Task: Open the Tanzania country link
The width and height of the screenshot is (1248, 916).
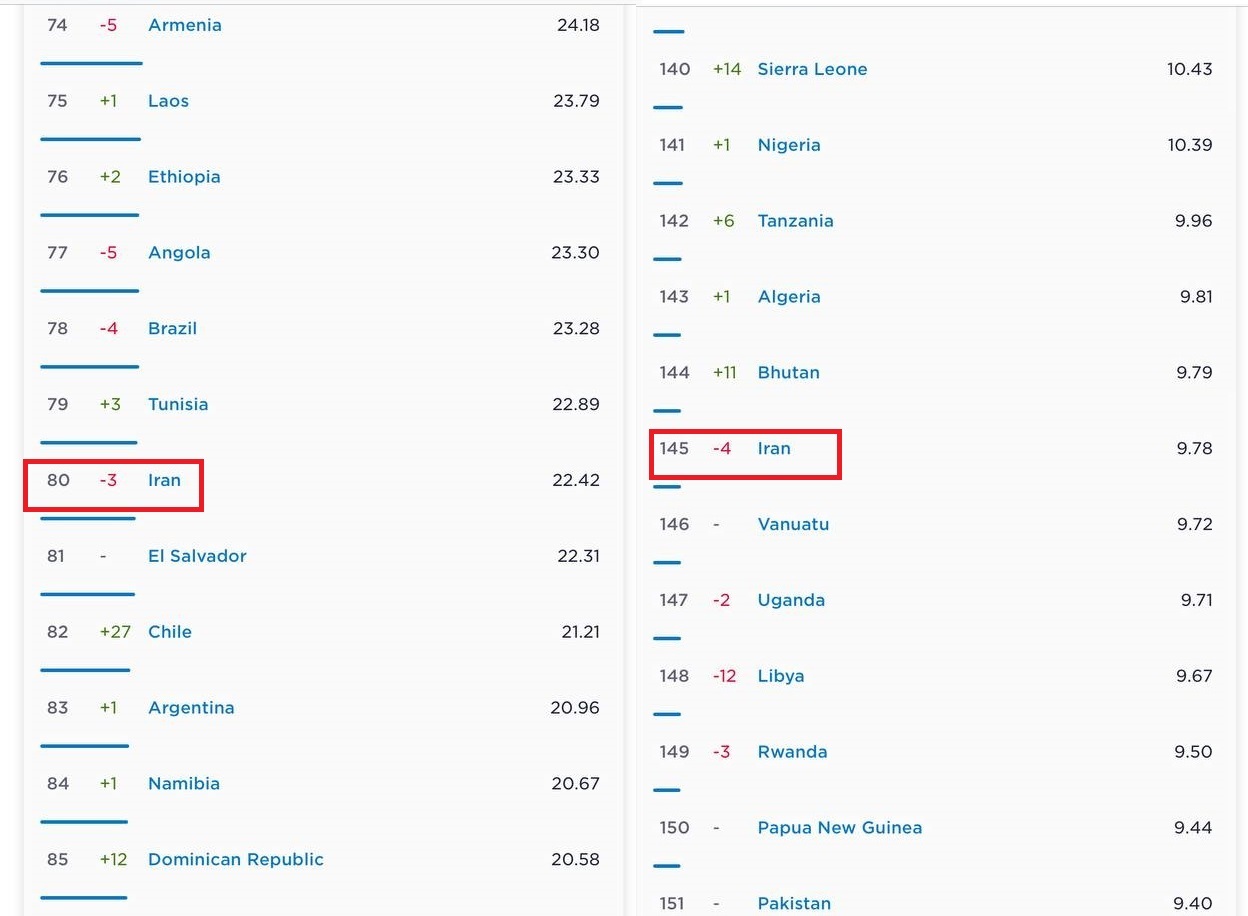Action: tap(795, 221)
